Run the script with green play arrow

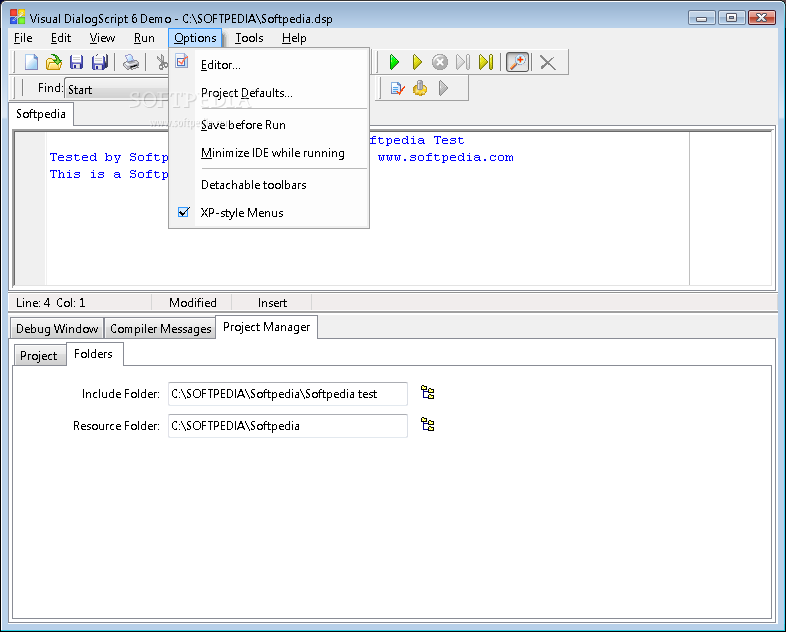(394, 62)
